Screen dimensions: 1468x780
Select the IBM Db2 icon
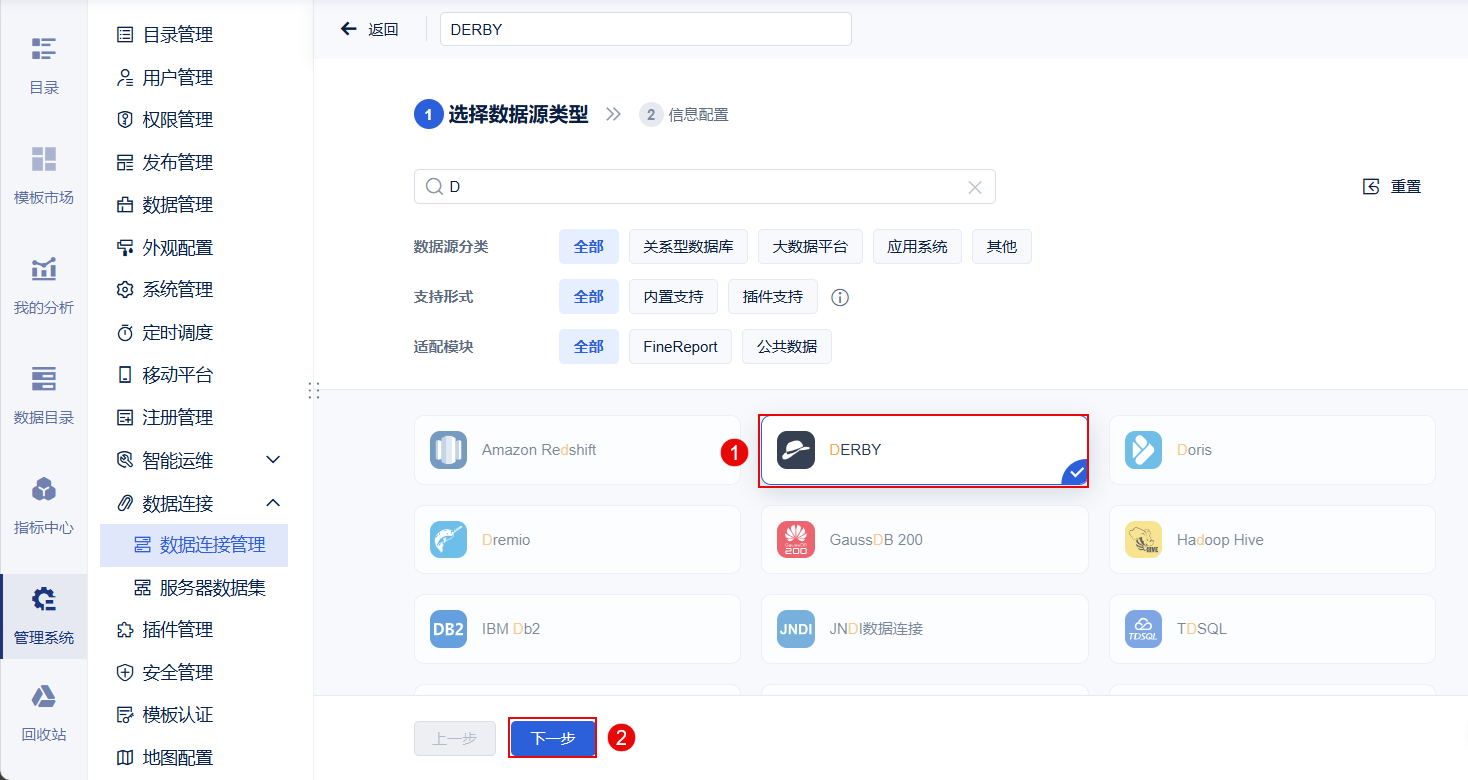[448, 629]
